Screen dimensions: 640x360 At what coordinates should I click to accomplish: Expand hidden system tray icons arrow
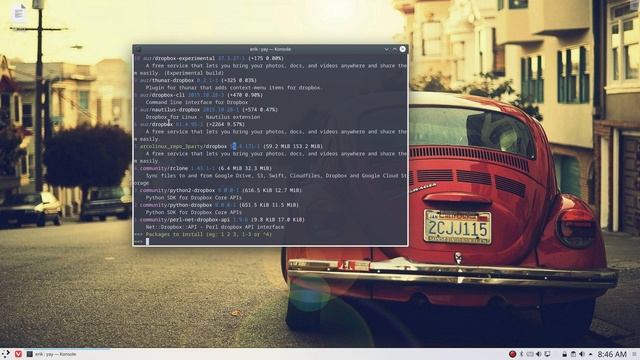[590, 354]
